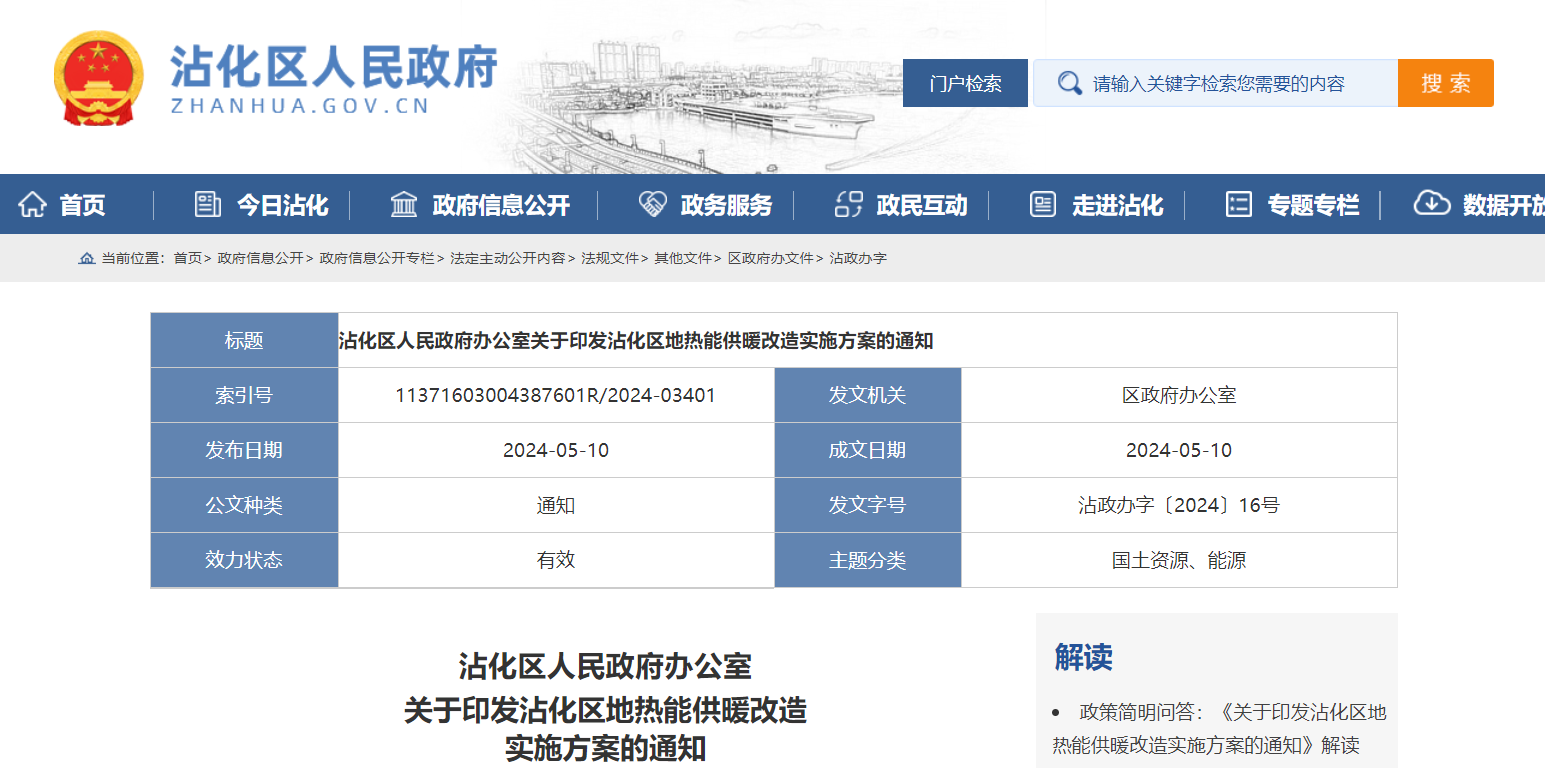Viewport: 1545px width, 768px height.
Task: Click the magnifier icon in the search box
Action: click(x=1069, y=83)
